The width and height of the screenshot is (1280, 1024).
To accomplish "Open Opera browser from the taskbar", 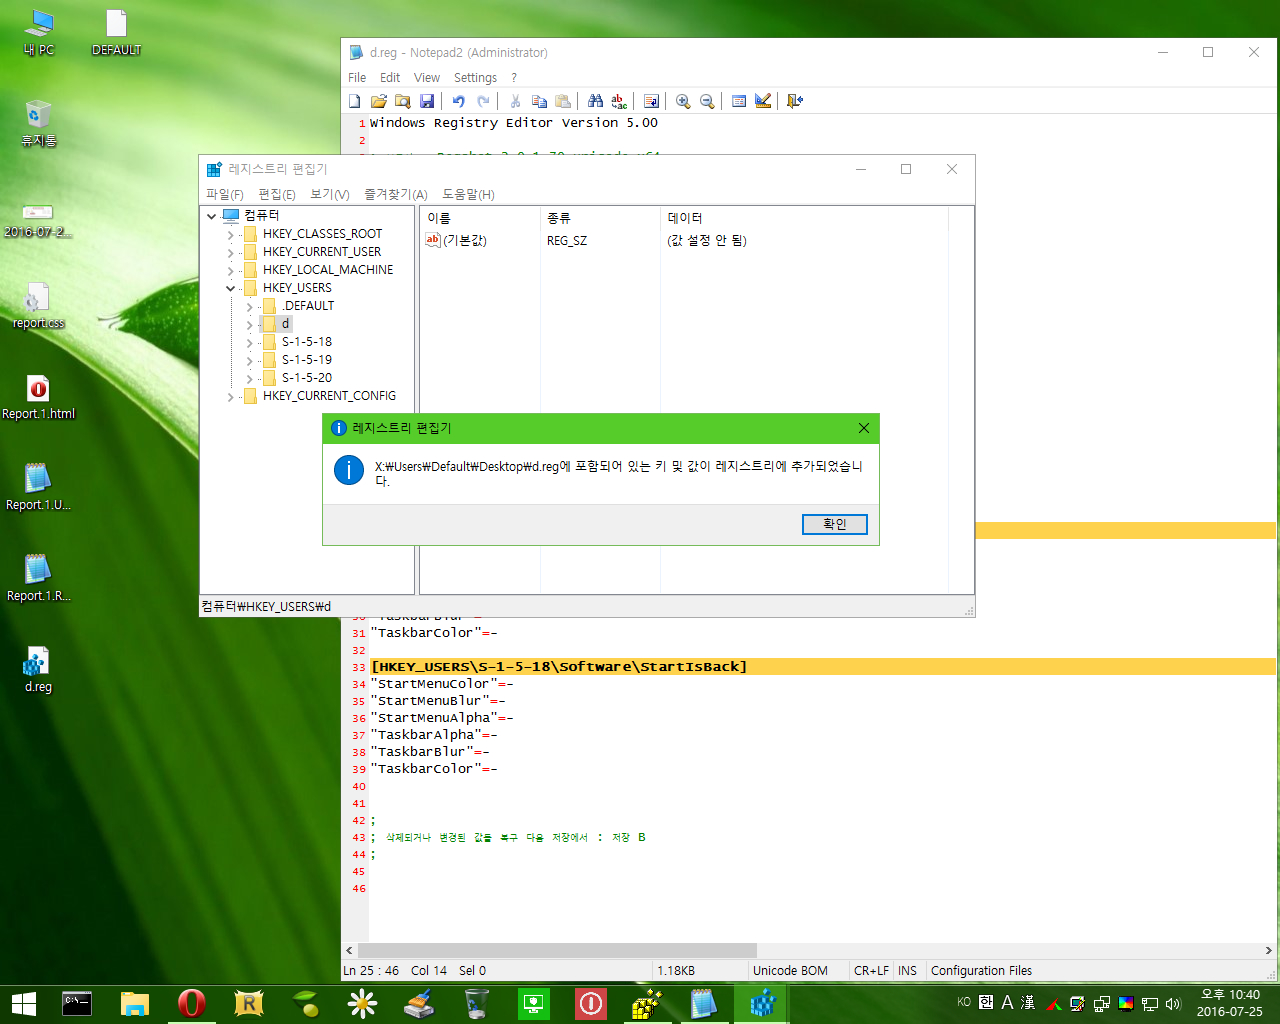I will [x=191, y=1003].
